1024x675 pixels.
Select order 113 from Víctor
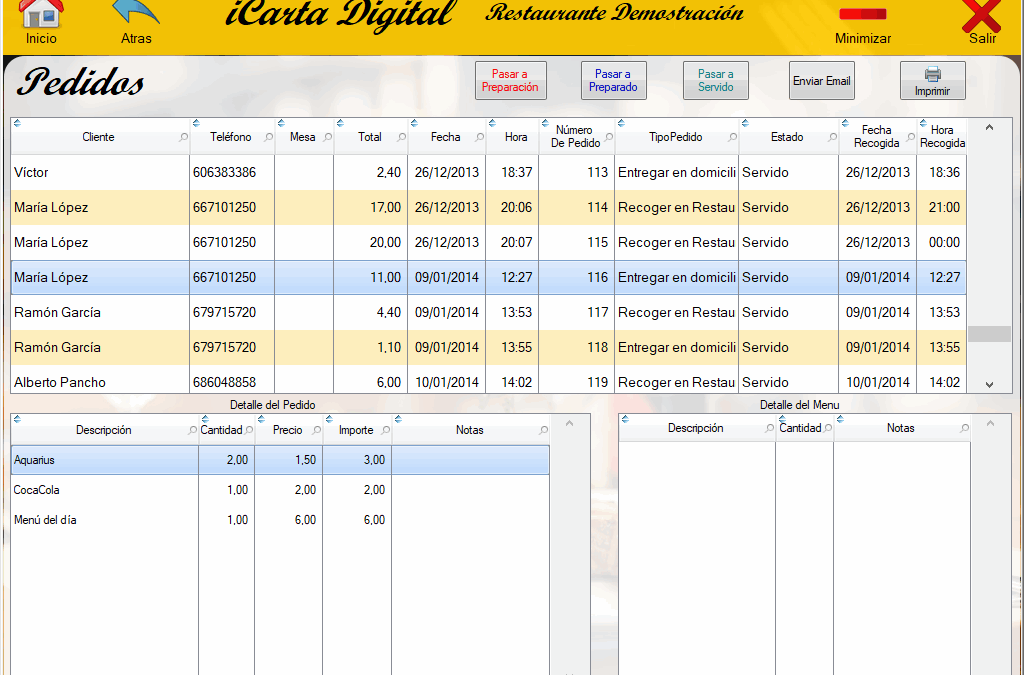point(488,172)
